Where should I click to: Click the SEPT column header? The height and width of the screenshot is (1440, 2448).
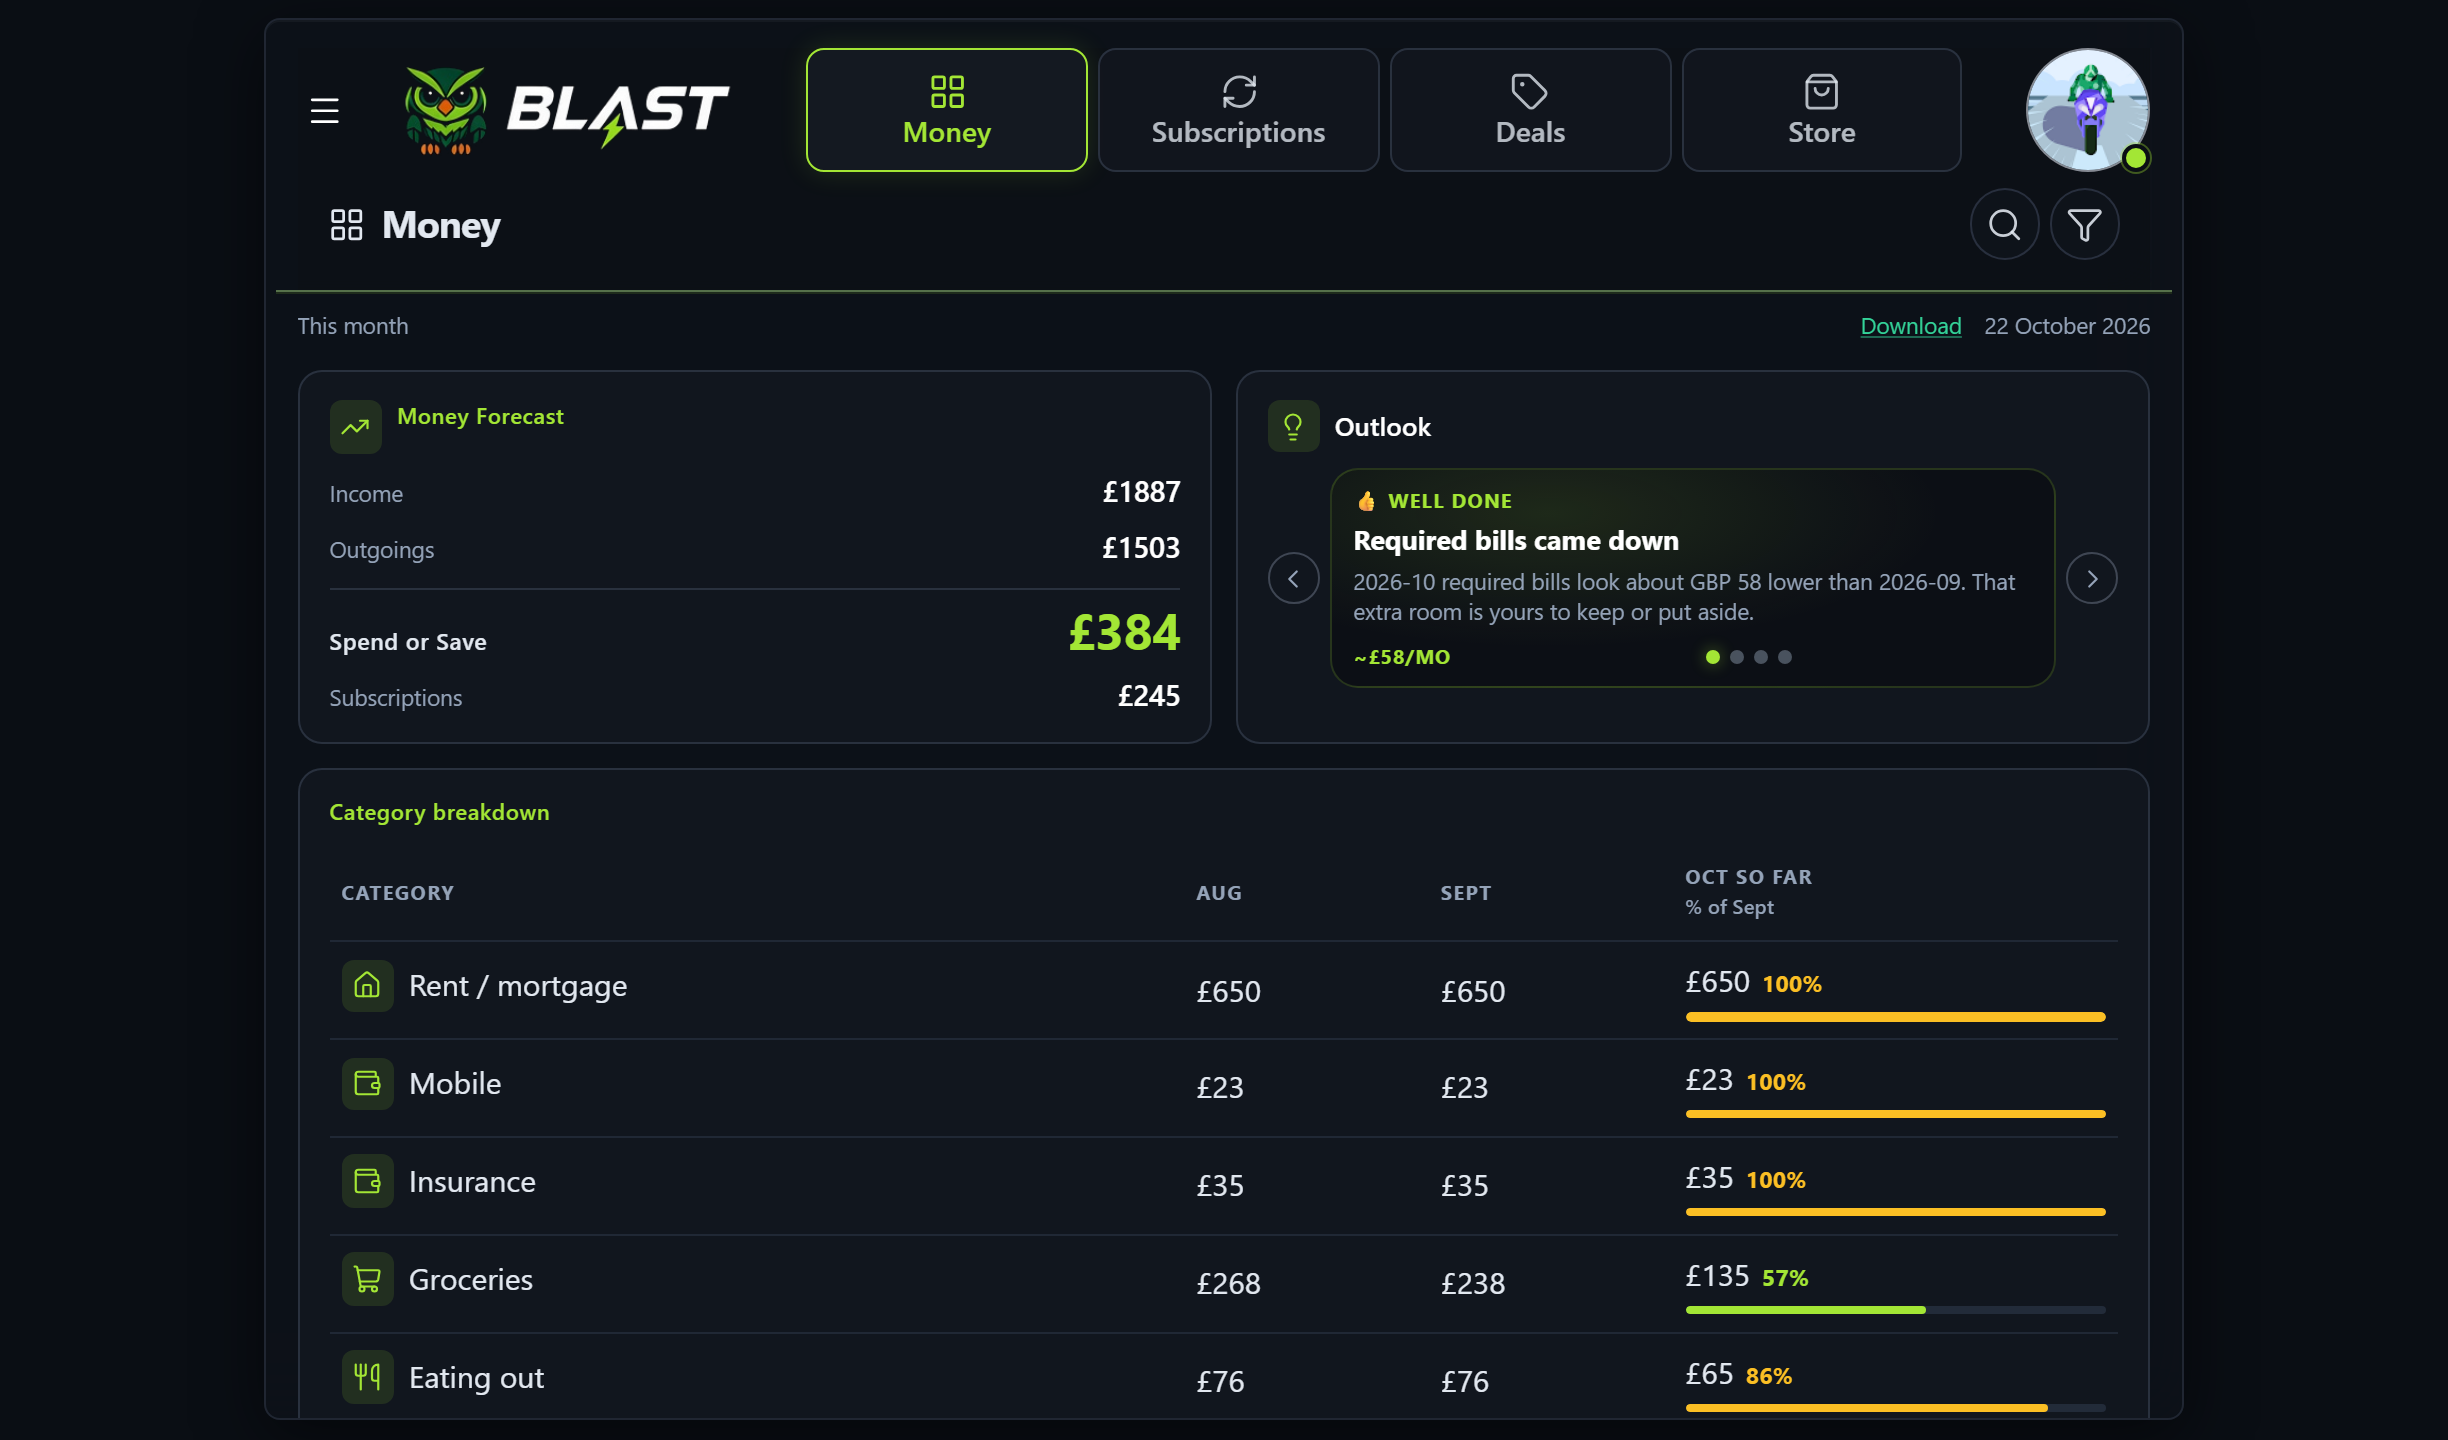(x=1465, y=893)
